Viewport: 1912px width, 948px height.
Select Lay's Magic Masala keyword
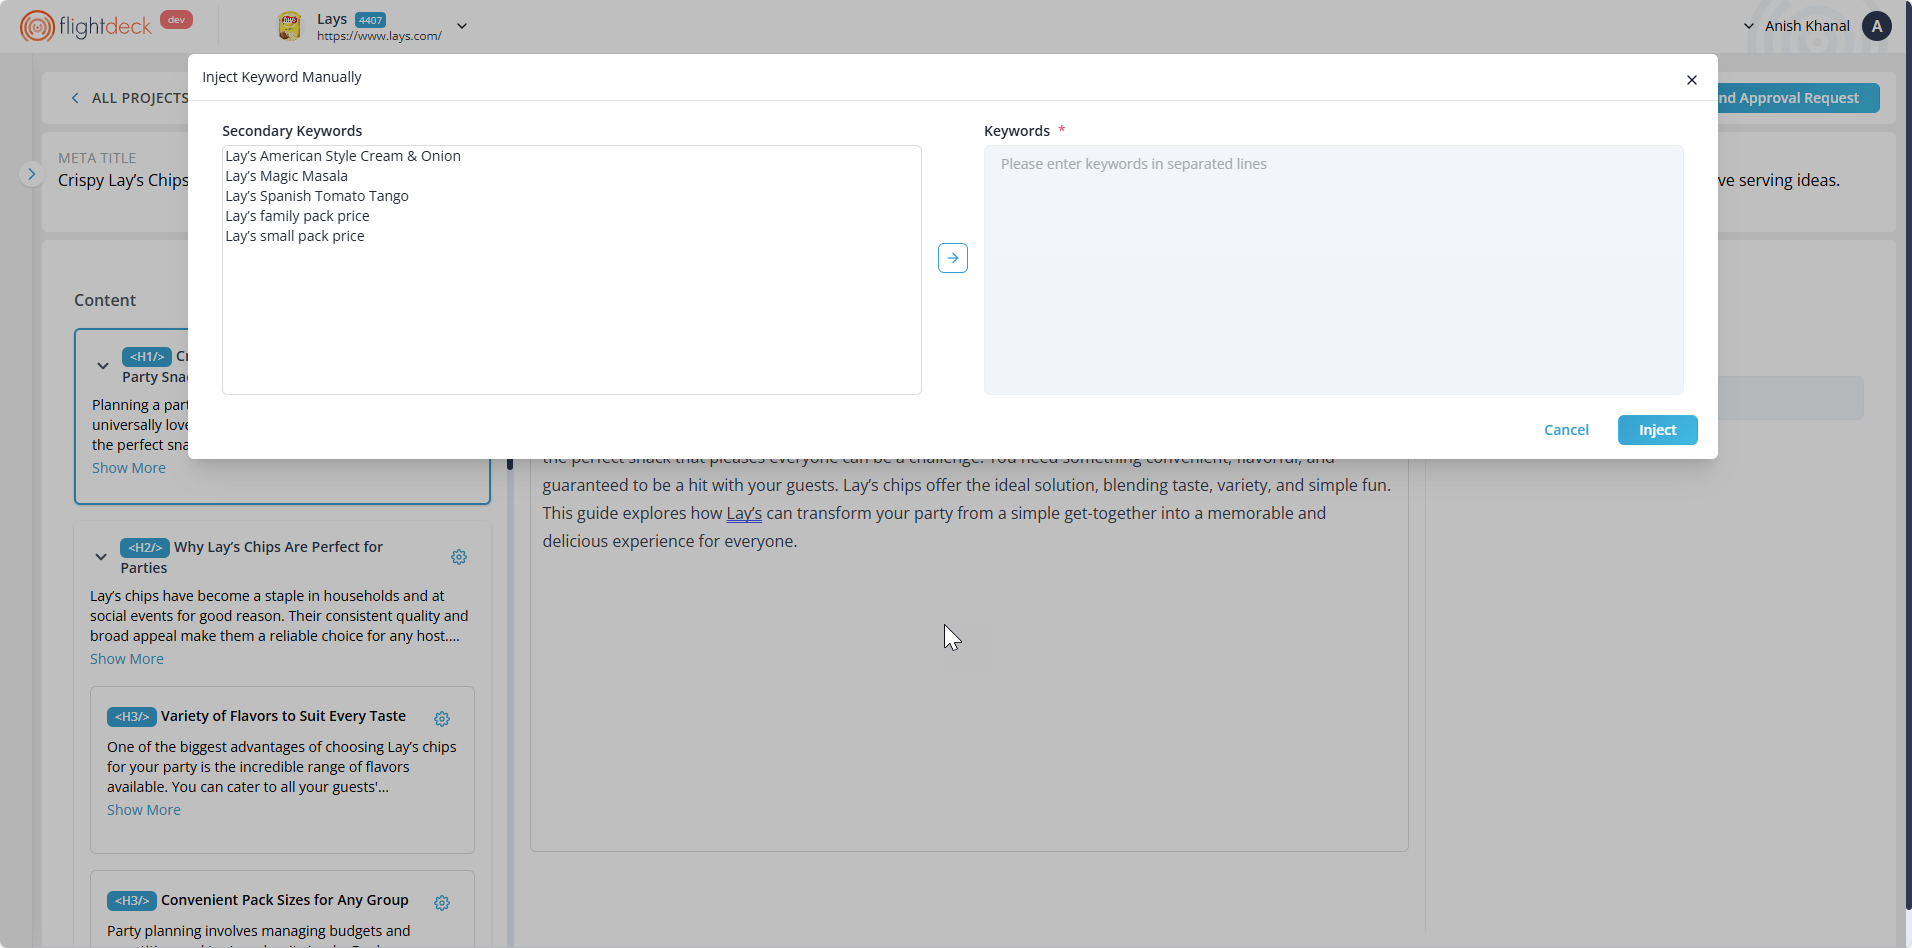click(x=287, y=176)
